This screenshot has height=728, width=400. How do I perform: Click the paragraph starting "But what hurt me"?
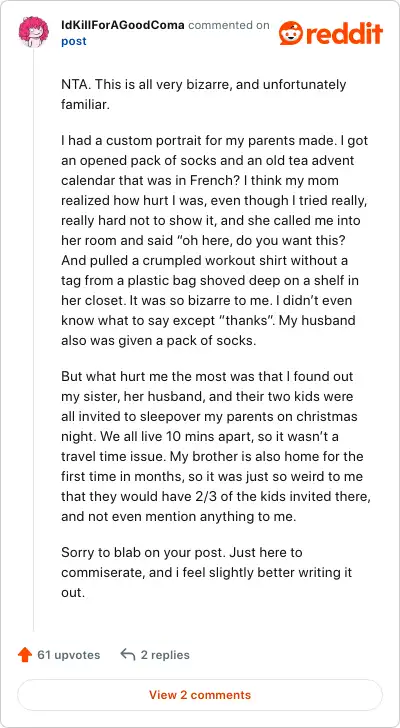216,446
